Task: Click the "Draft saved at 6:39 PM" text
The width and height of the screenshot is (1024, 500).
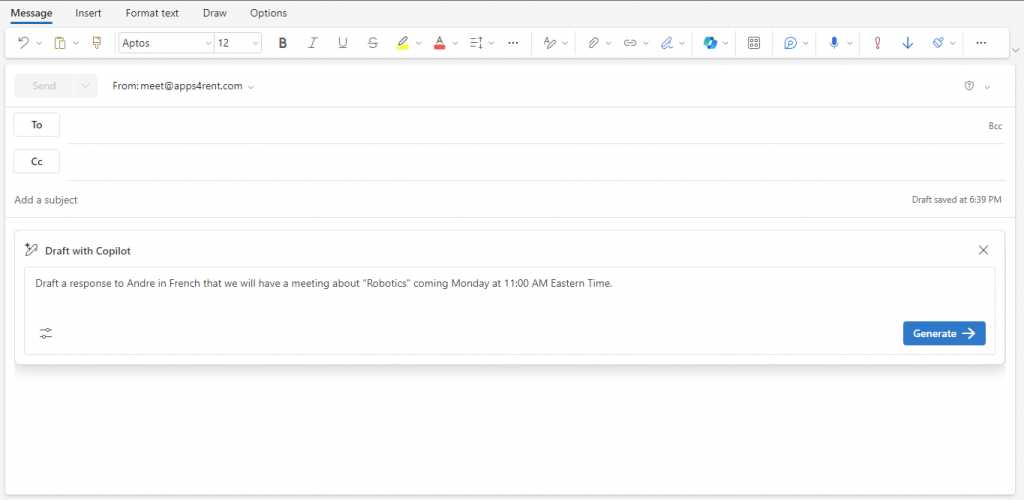Action: [x=956, y=200]
